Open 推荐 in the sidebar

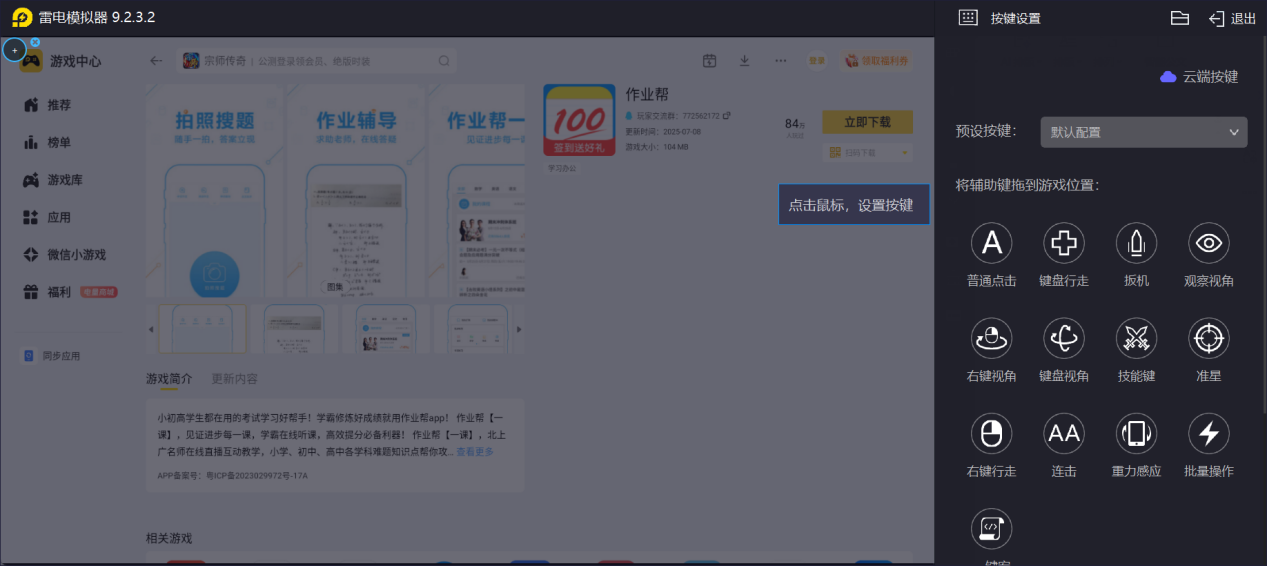[60, 105]
